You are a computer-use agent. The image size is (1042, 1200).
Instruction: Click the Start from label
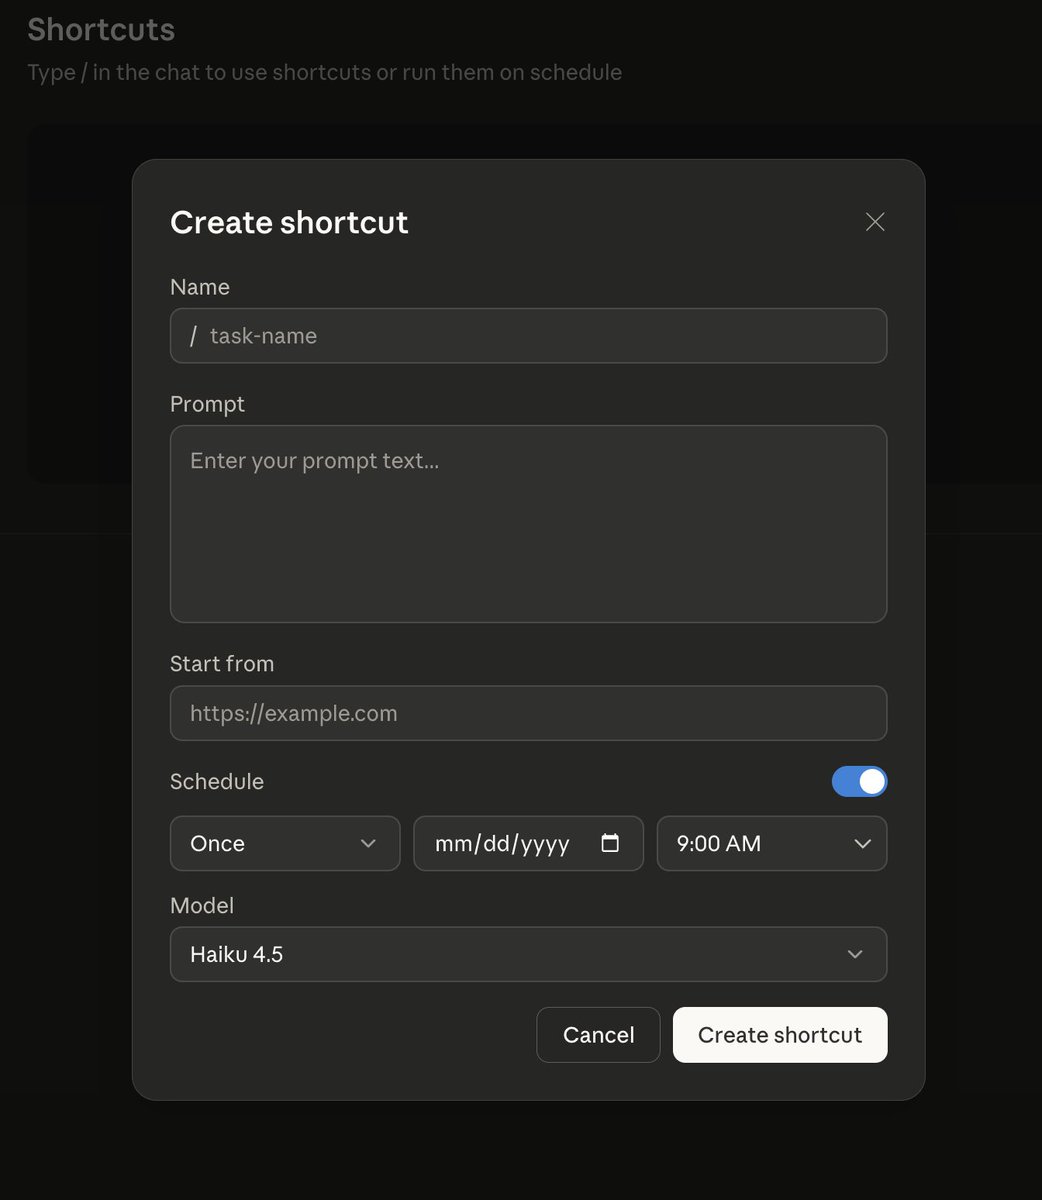[x=222, y=664]
